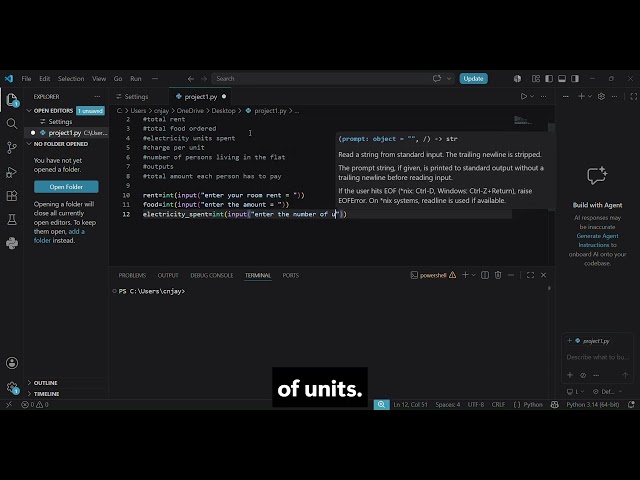Kill terminal with the trash icon

click(x=498, y=275)
